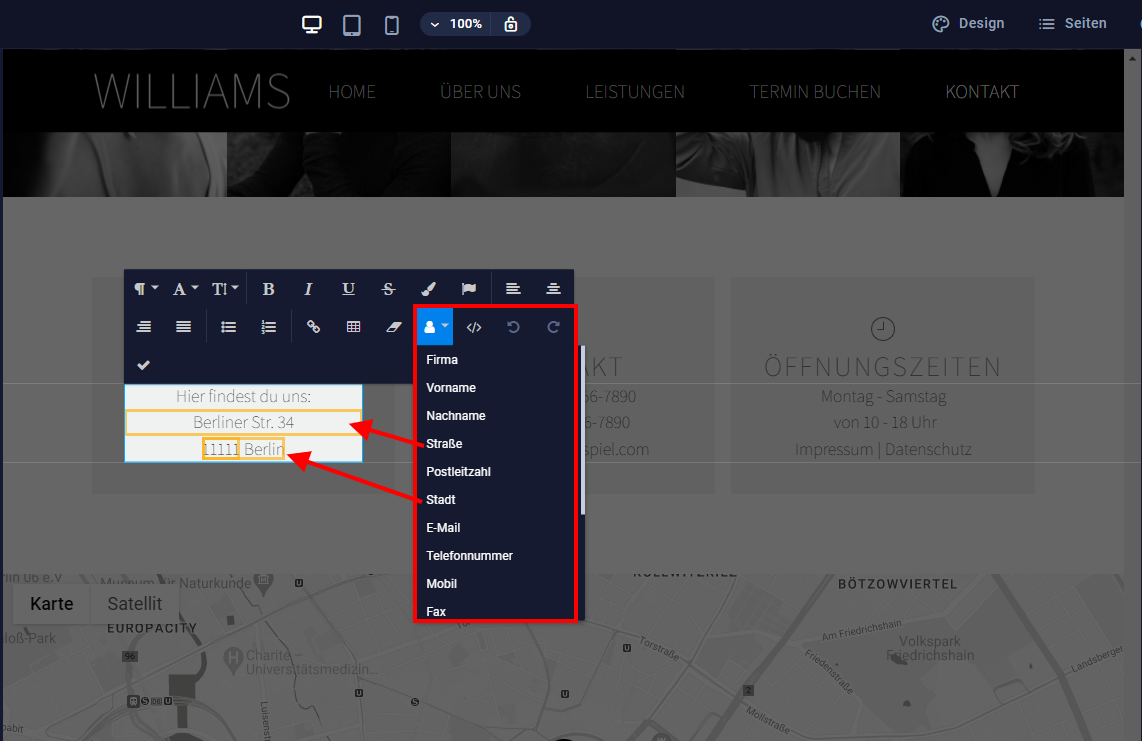Switch map to Satellit view
Viewport: 1142px width, 741px height.
click(135, 604)
